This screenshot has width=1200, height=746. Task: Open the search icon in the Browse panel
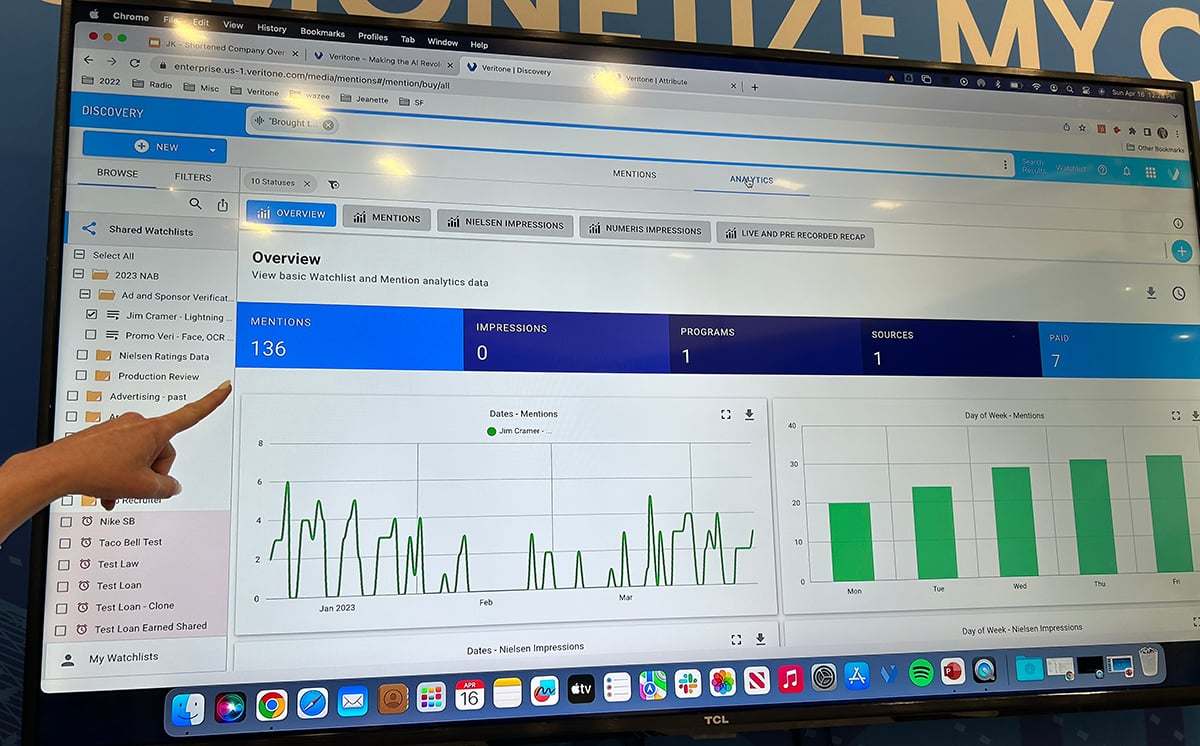(x=195, y=204)
